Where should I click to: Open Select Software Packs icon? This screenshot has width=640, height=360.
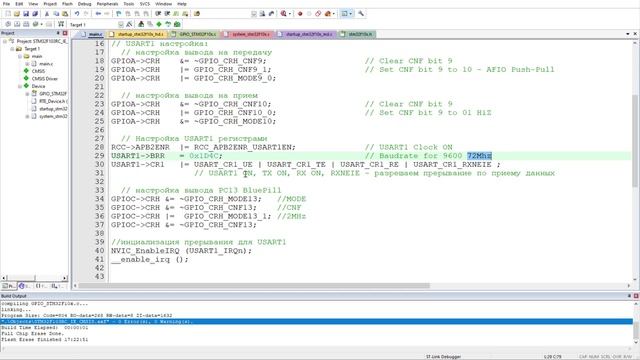tap(168, 24)
